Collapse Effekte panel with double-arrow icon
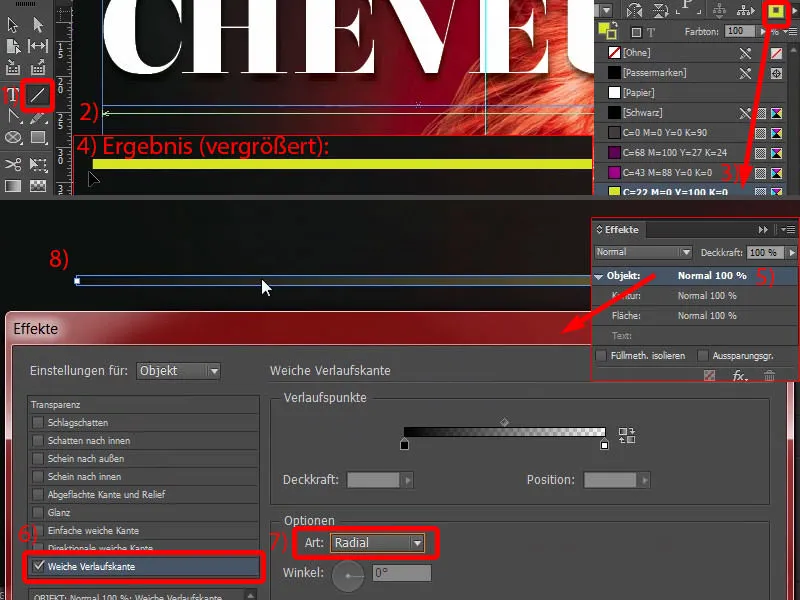 (x=763, y=230)
